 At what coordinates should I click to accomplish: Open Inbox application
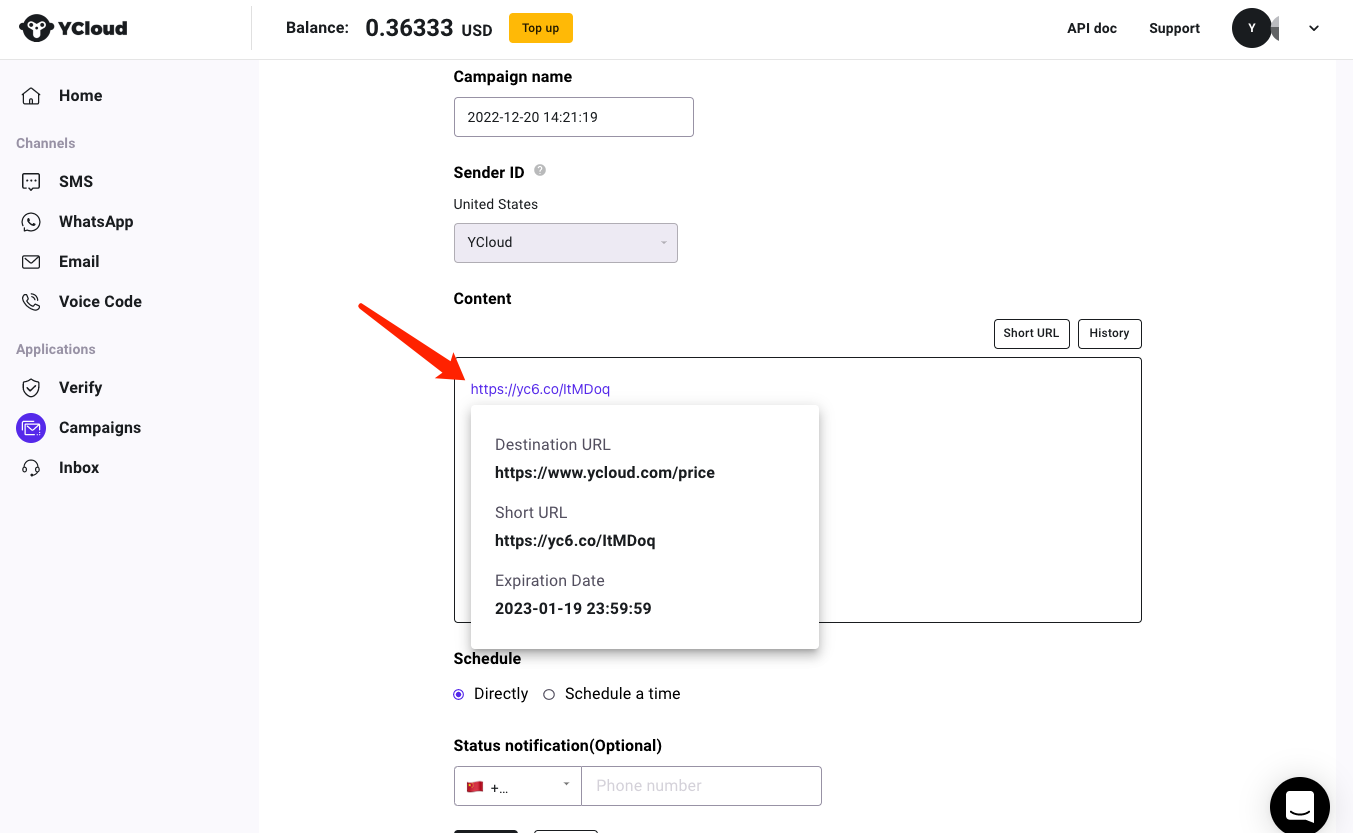pos(79,468)
